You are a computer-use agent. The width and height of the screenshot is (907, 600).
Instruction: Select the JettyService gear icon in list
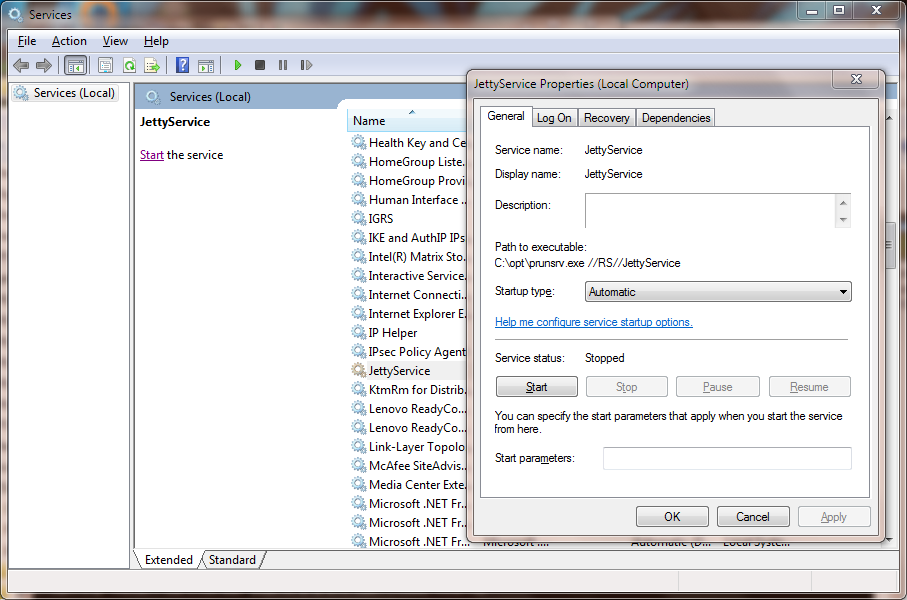359,371
